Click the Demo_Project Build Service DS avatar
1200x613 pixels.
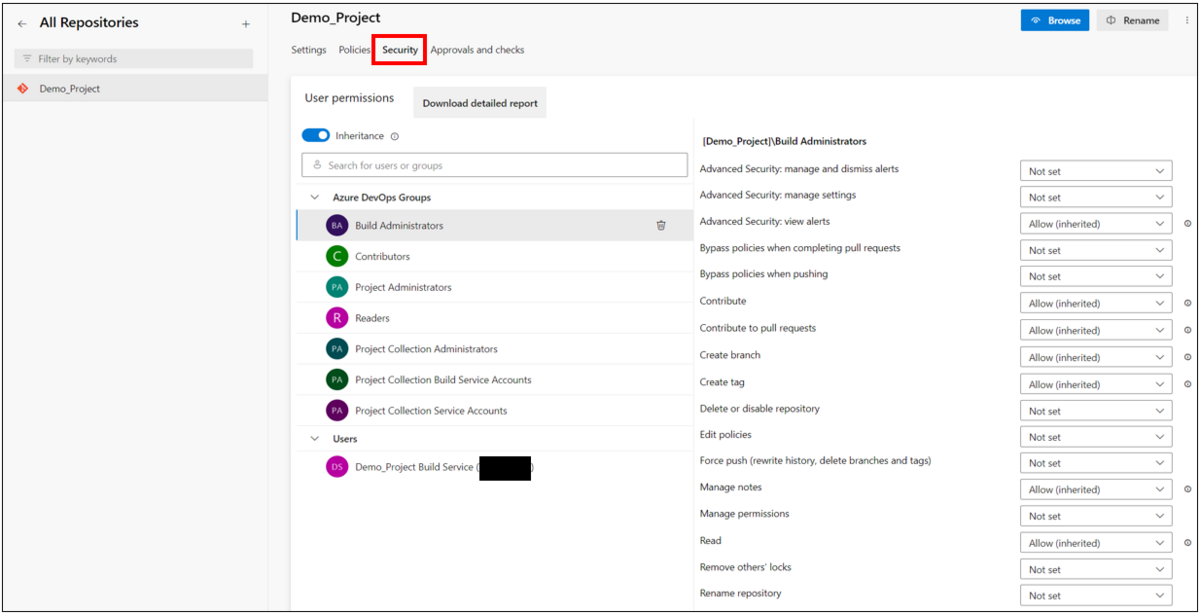337,467
